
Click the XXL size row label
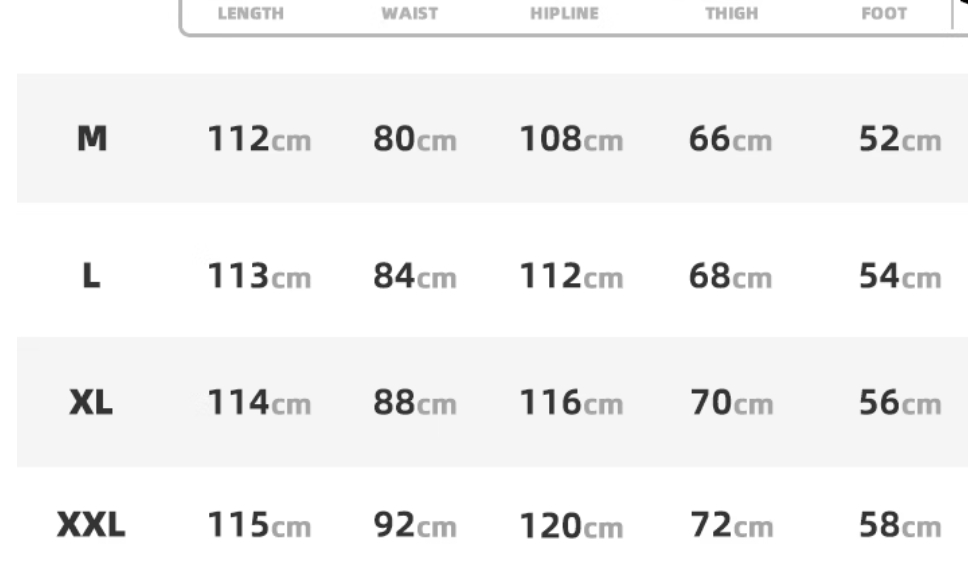click(x=91, y=525)
